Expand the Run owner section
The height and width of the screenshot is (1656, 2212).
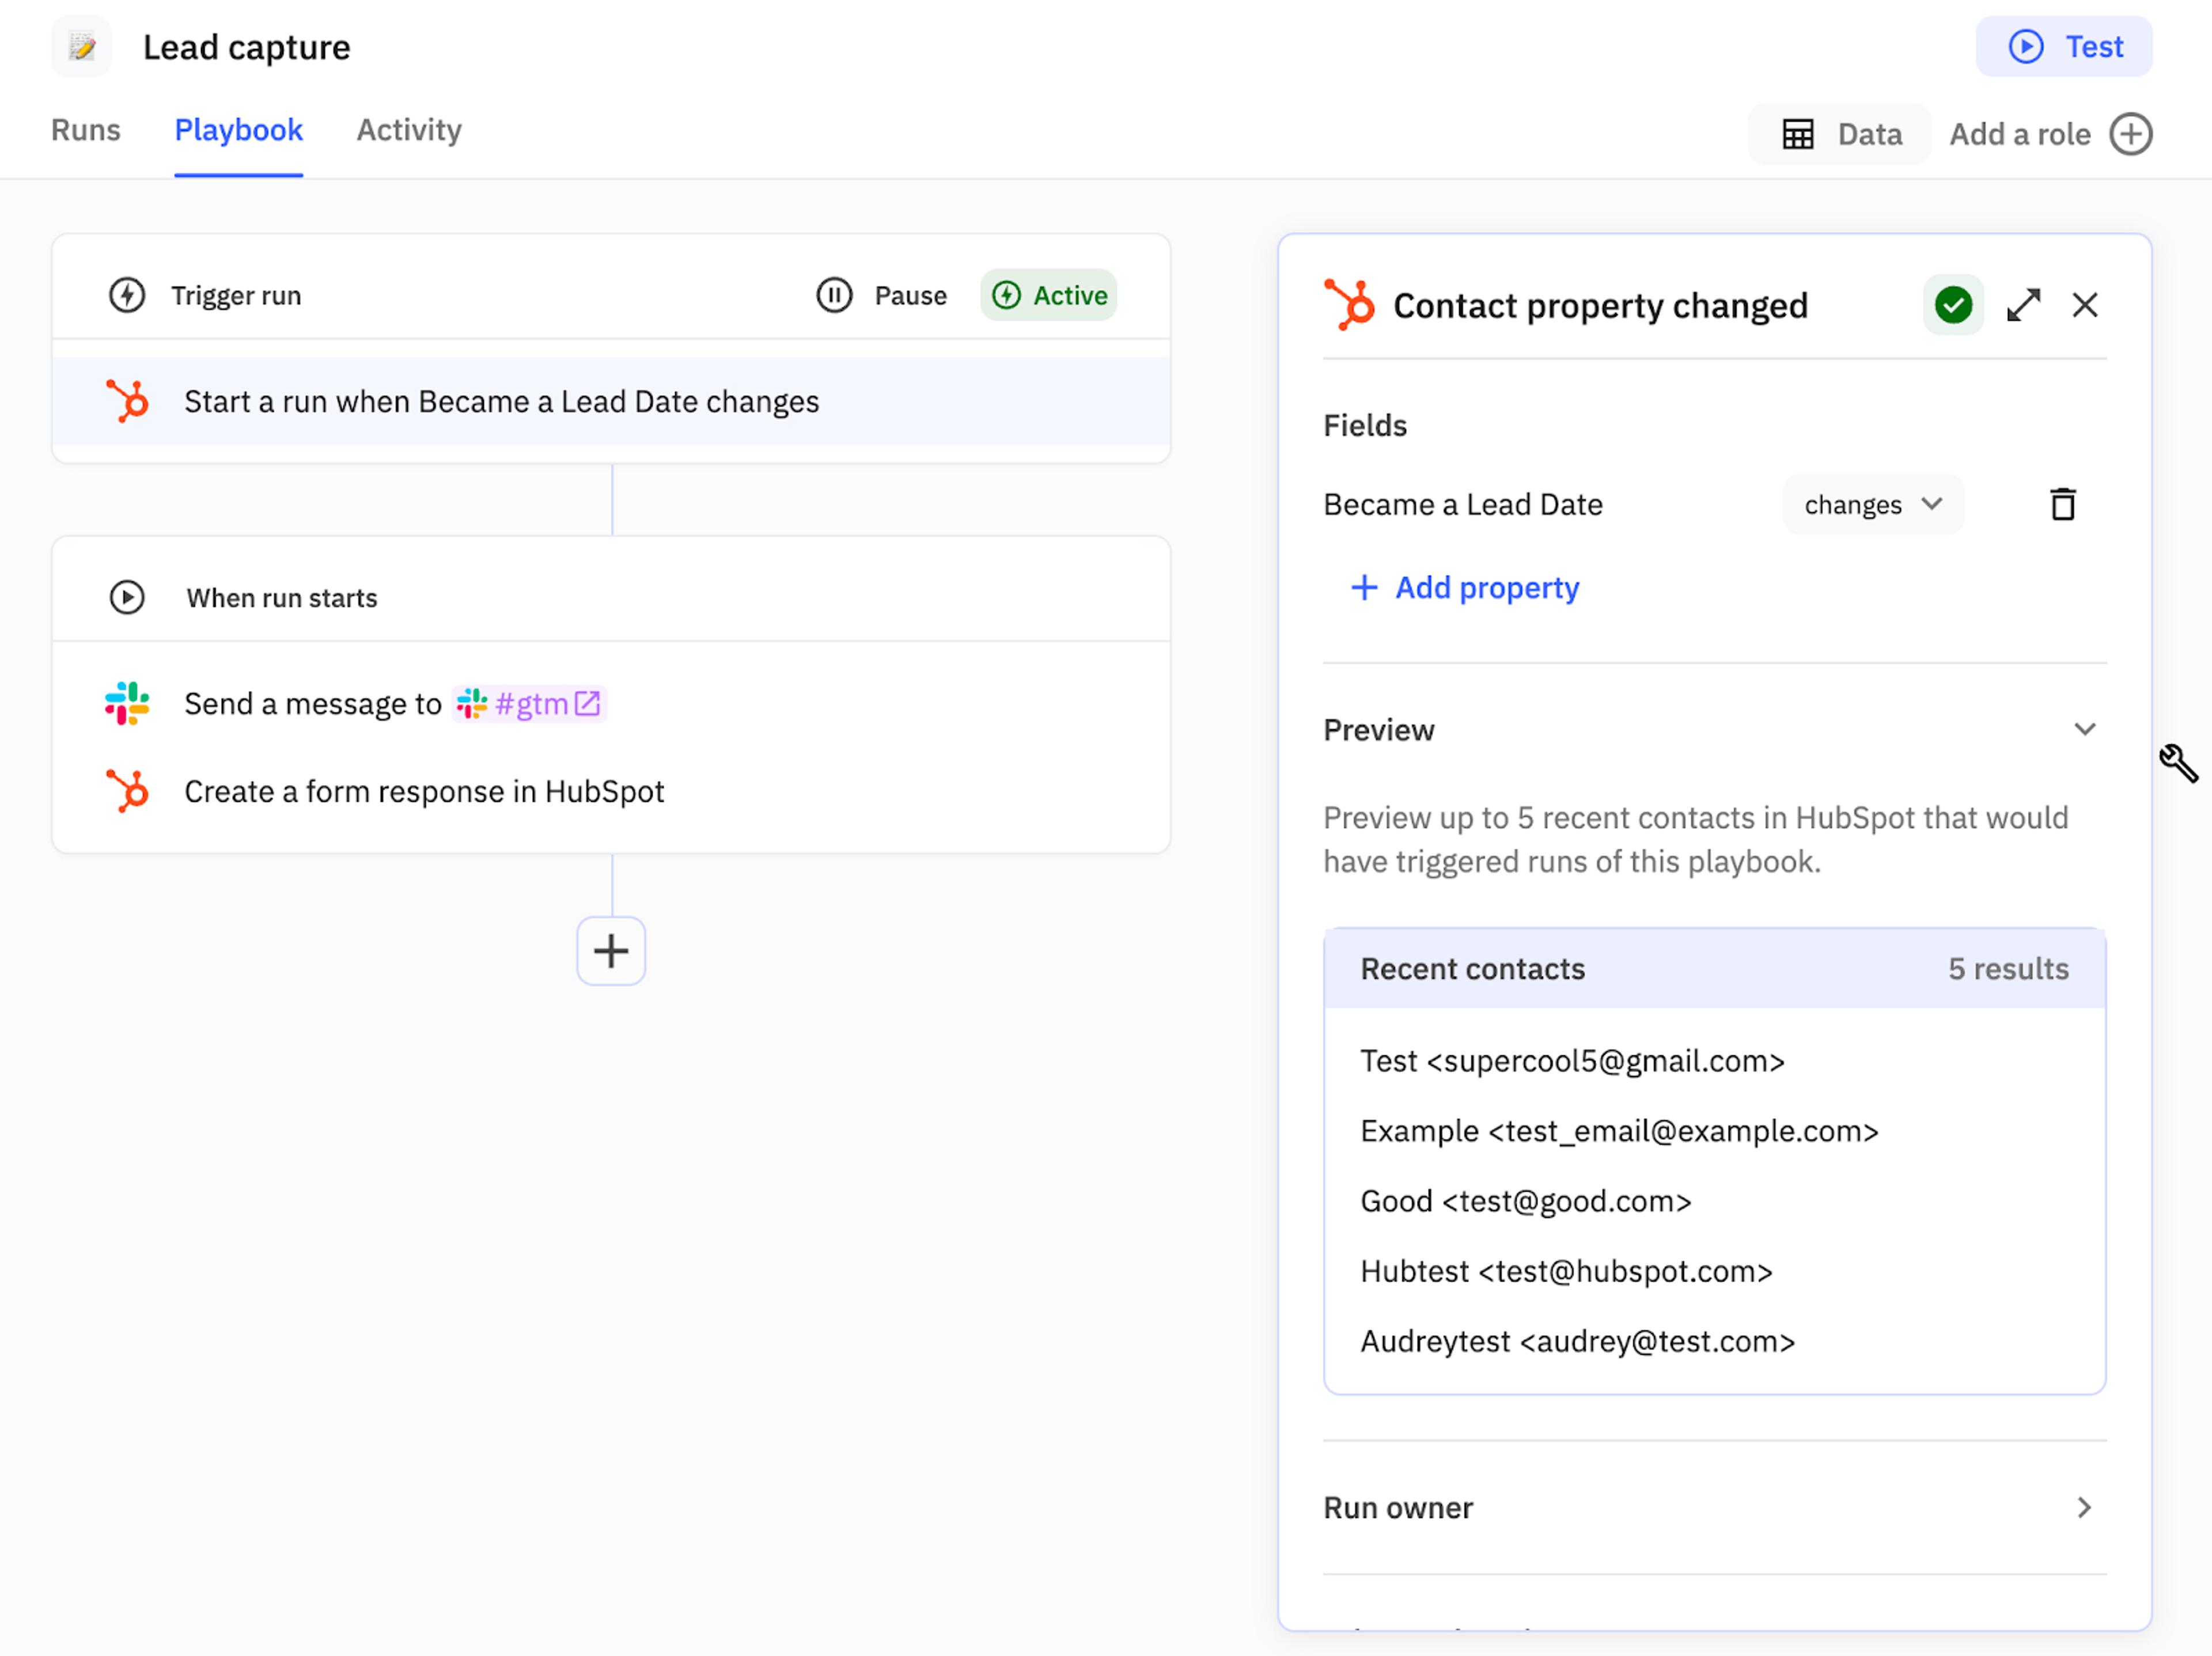2084,1507
